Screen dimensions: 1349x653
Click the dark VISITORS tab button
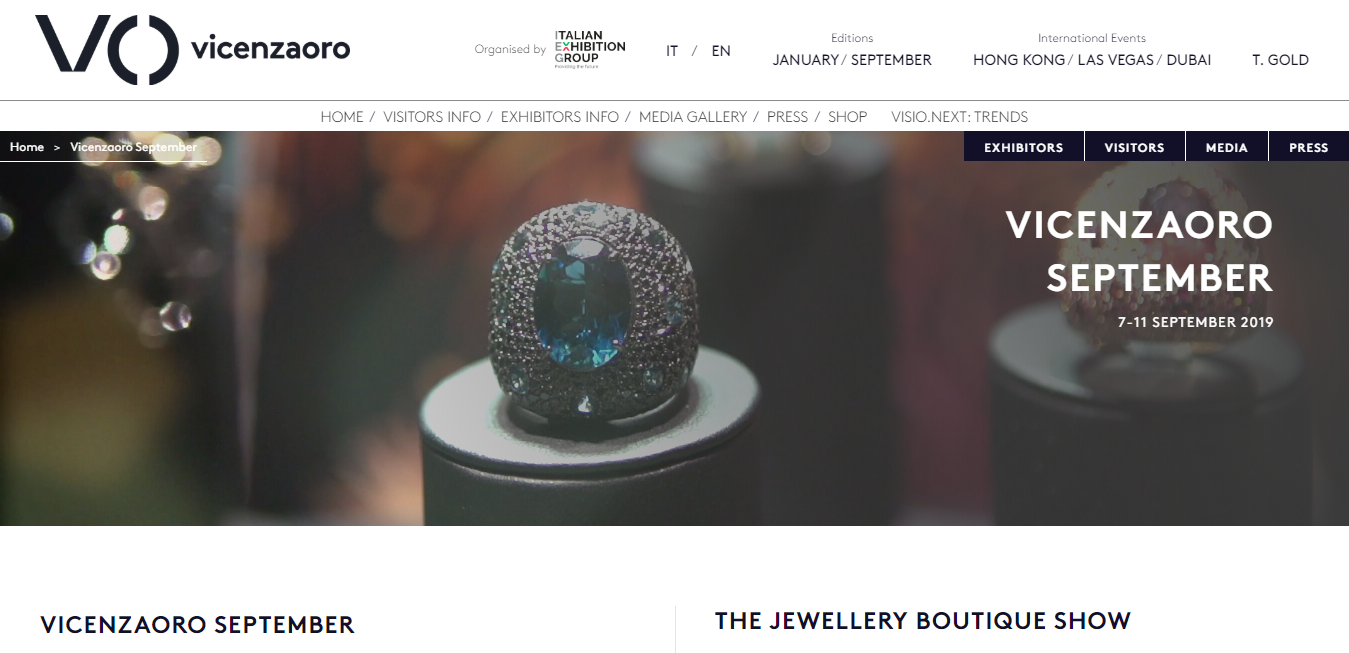pyautogui.click(x=1134, y=147)
